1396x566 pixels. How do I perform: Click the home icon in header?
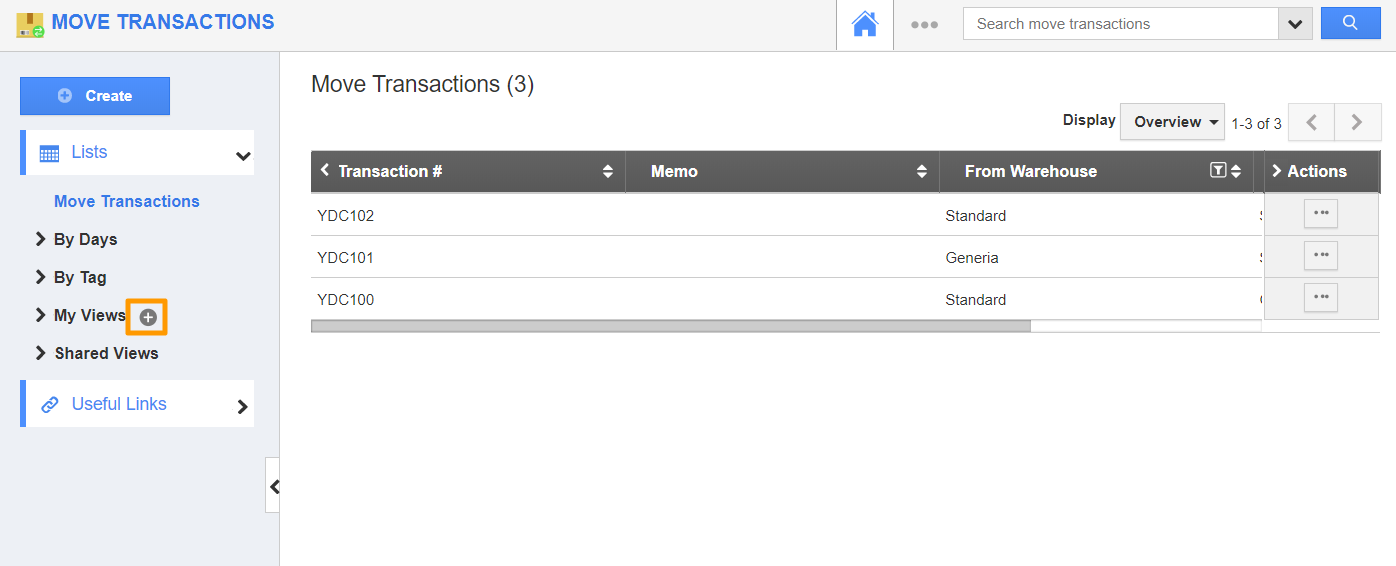864,25
